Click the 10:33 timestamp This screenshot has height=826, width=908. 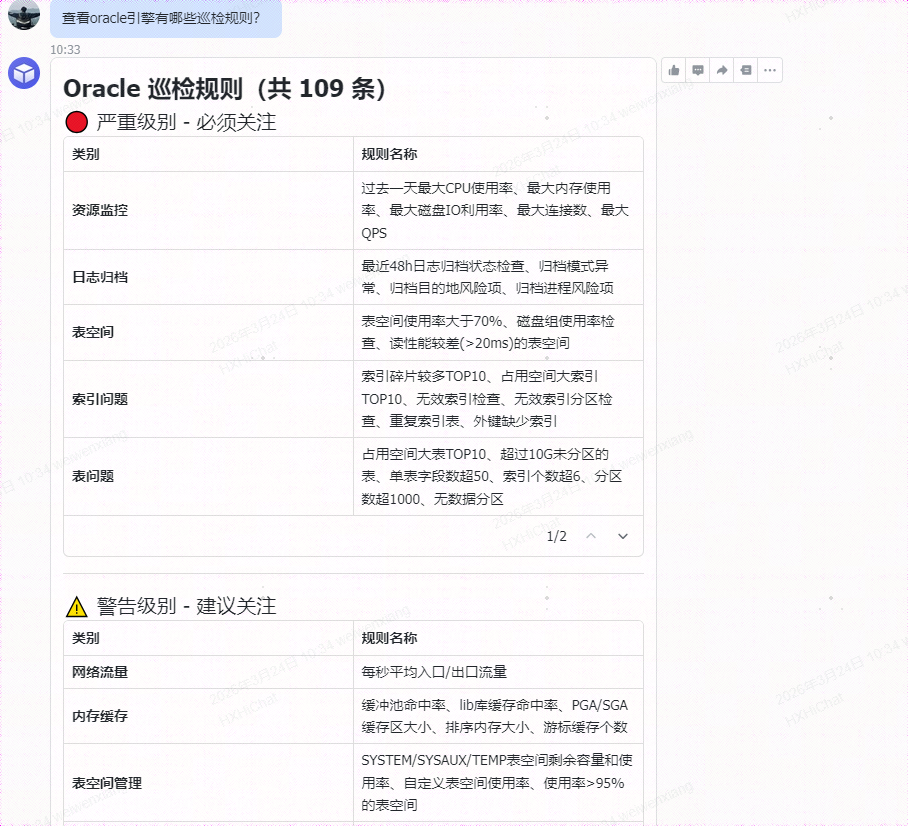click(65, 50)
